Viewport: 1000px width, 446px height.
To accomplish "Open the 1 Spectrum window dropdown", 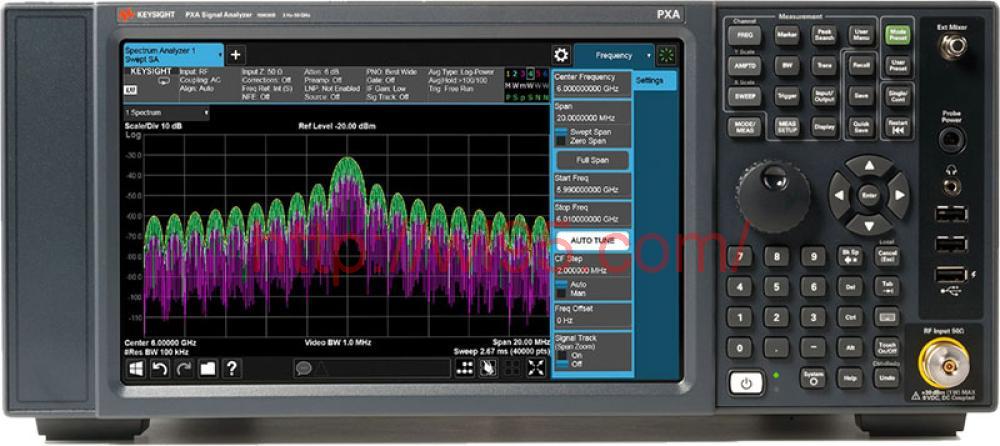I will pos(166,113).
